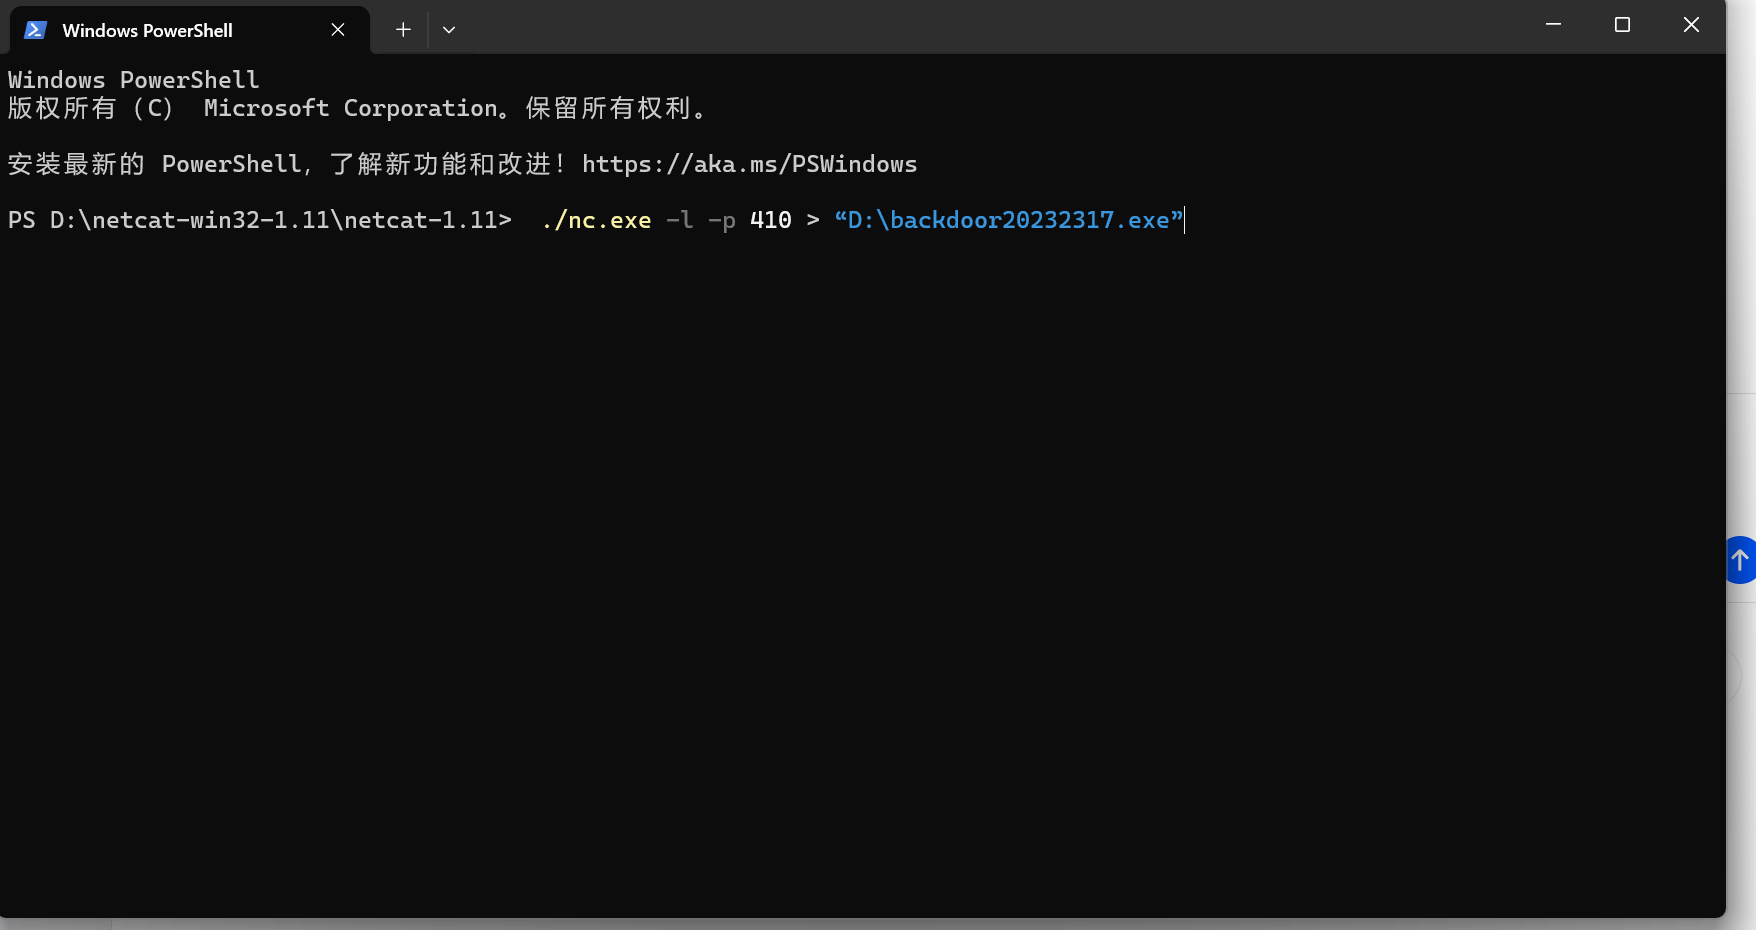Maximize the terminal window
This screenshot has width=1756, height=930.
[x=1622, y=25]
